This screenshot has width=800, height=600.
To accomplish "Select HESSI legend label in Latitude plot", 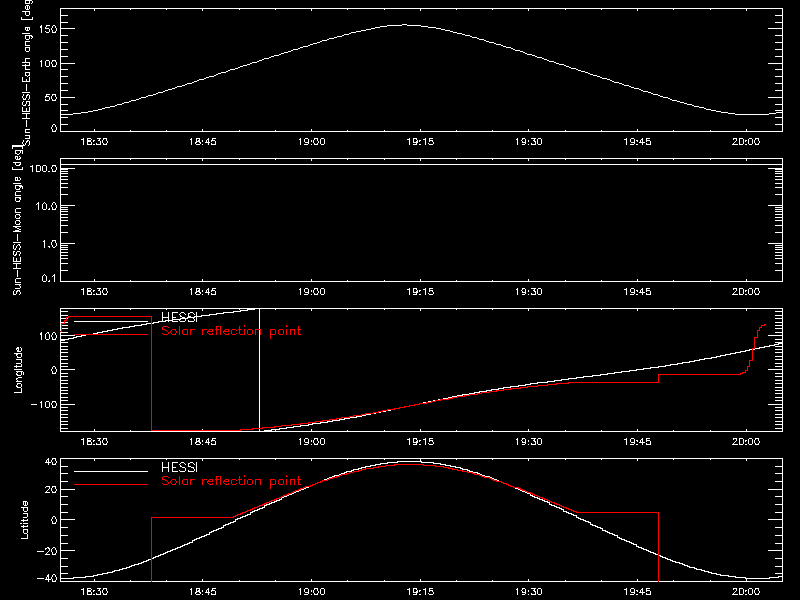I will pyautogui.click(x=179, y=467).
